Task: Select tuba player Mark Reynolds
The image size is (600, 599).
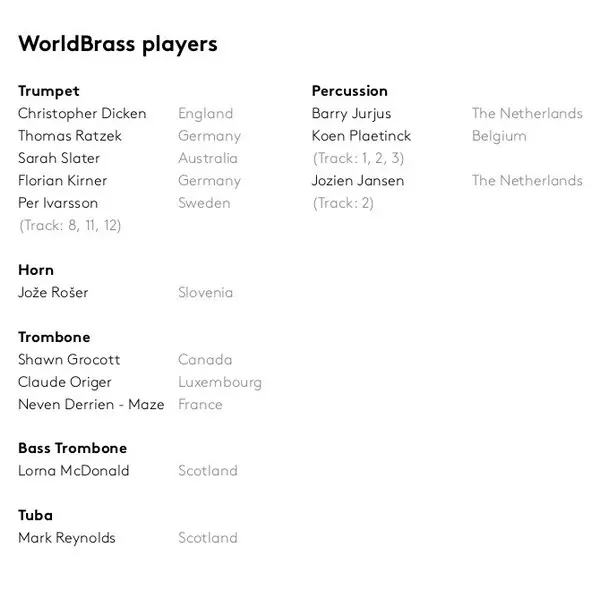Action: [x=67, y=538]
